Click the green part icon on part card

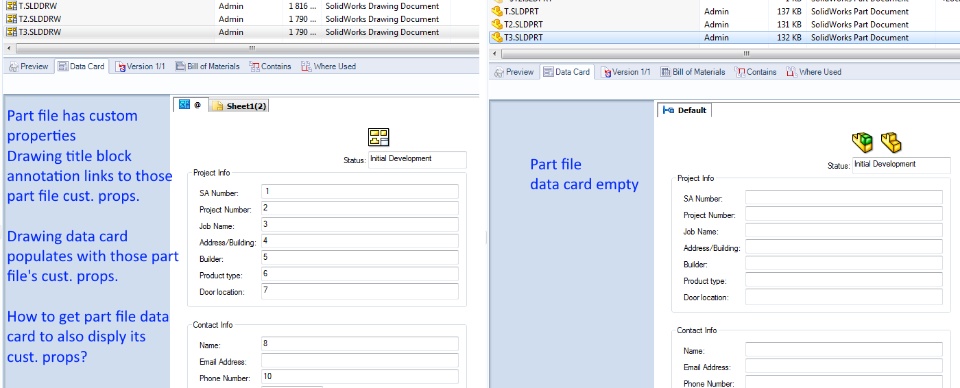[x=863, y=142]
